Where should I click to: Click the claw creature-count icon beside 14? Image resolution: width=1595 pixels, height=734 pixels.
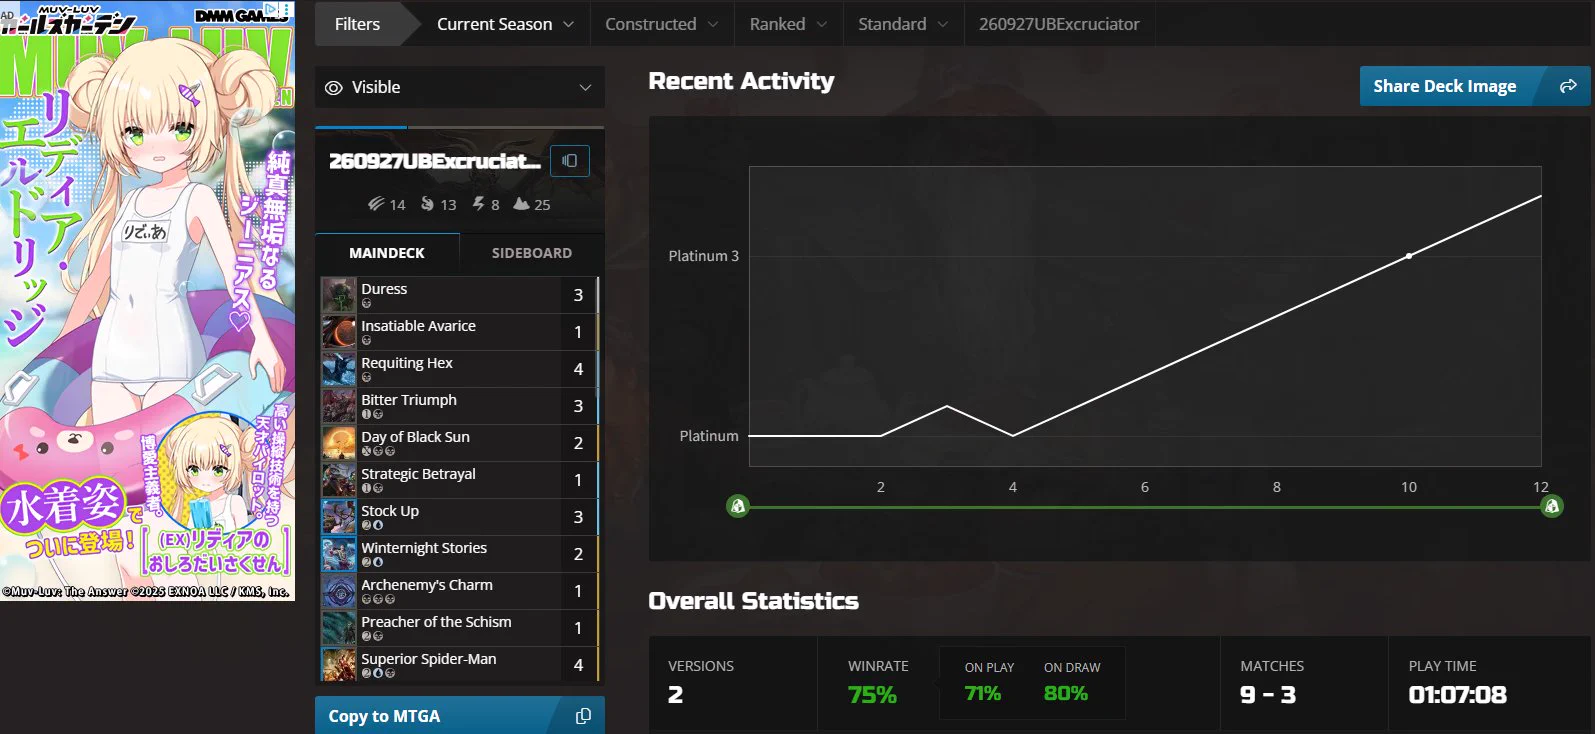(376, 204)
